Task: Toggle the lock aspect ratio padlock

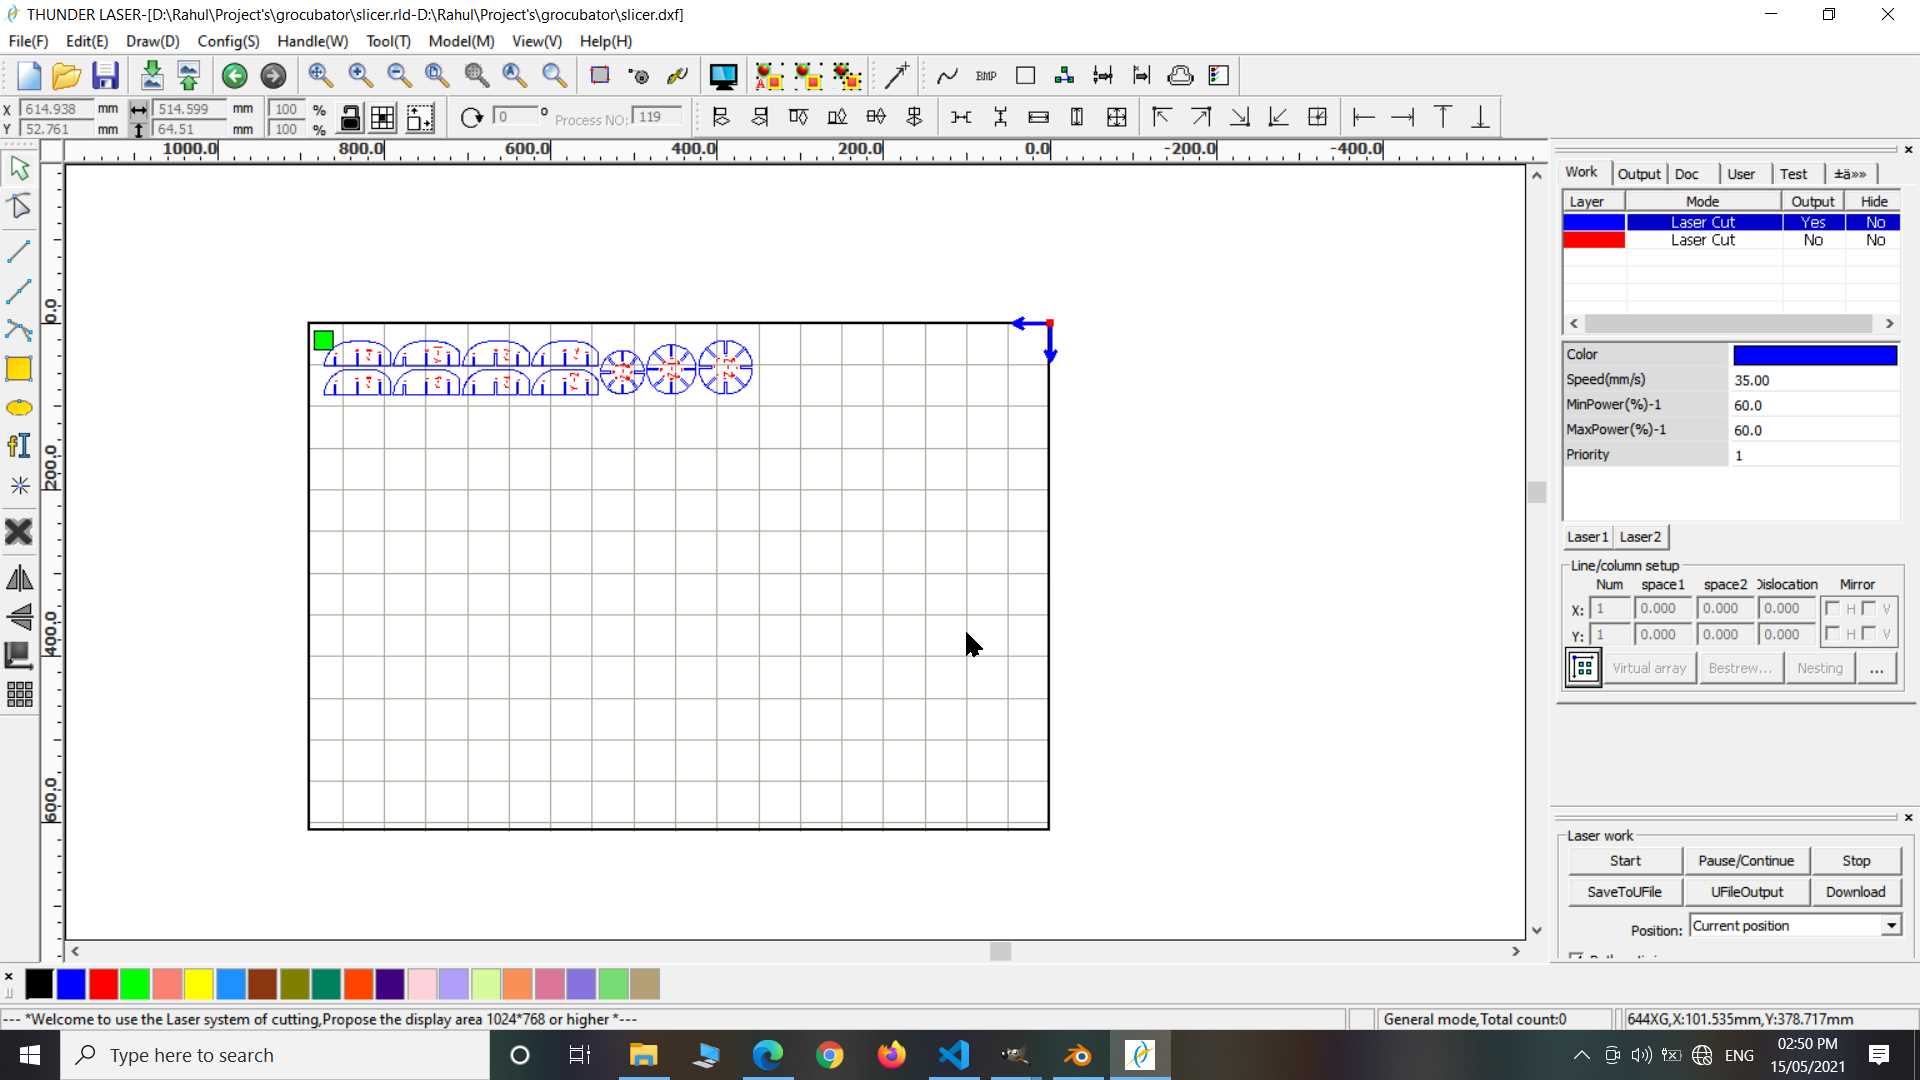Action: (350, 118)
